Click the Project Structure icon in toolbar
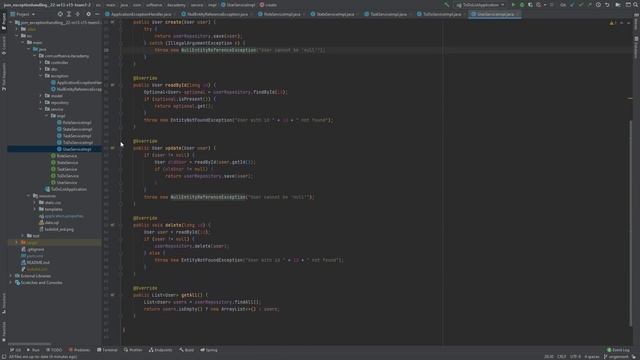 [x=628, y=5]
